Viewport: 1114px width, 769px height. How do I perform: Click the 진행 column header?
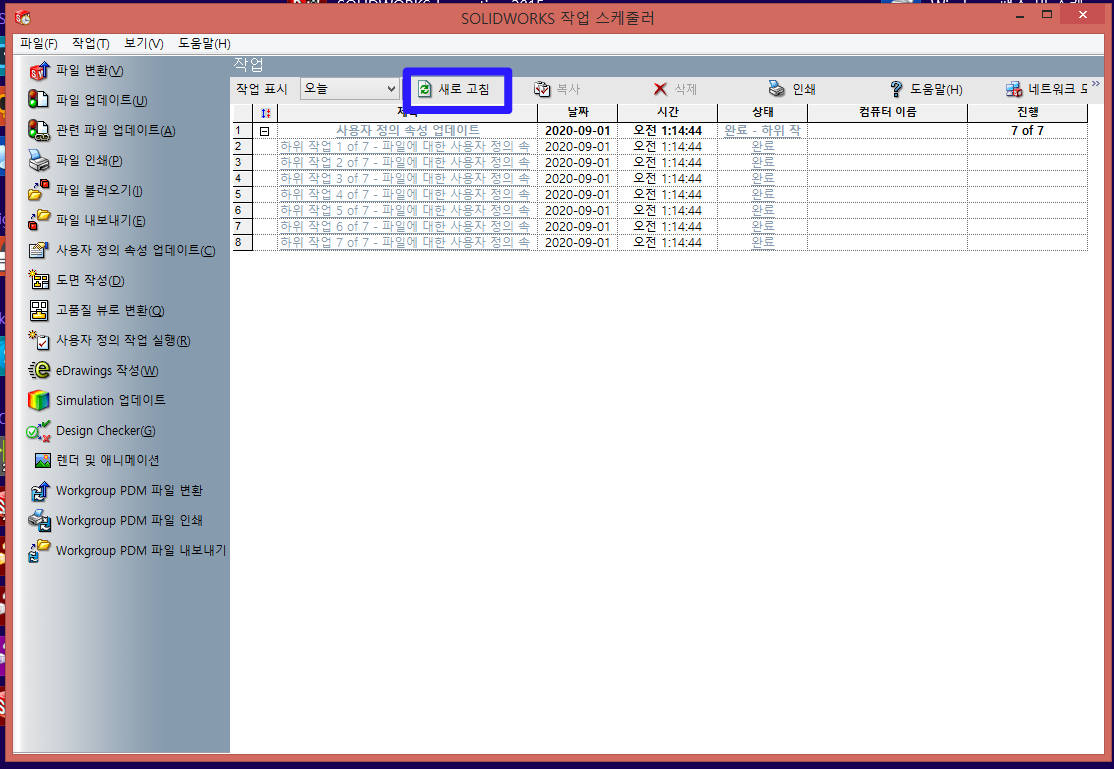coord(1027,112)
